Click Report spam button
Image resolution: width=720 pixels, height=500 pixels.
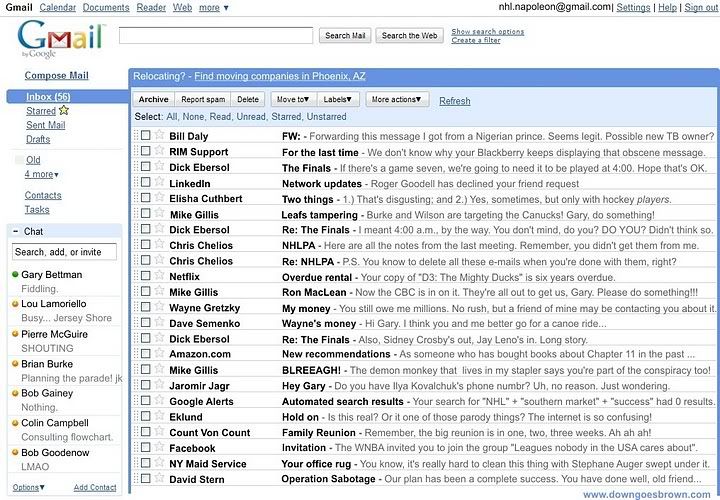pyautogui.click(x=203, y=99)
